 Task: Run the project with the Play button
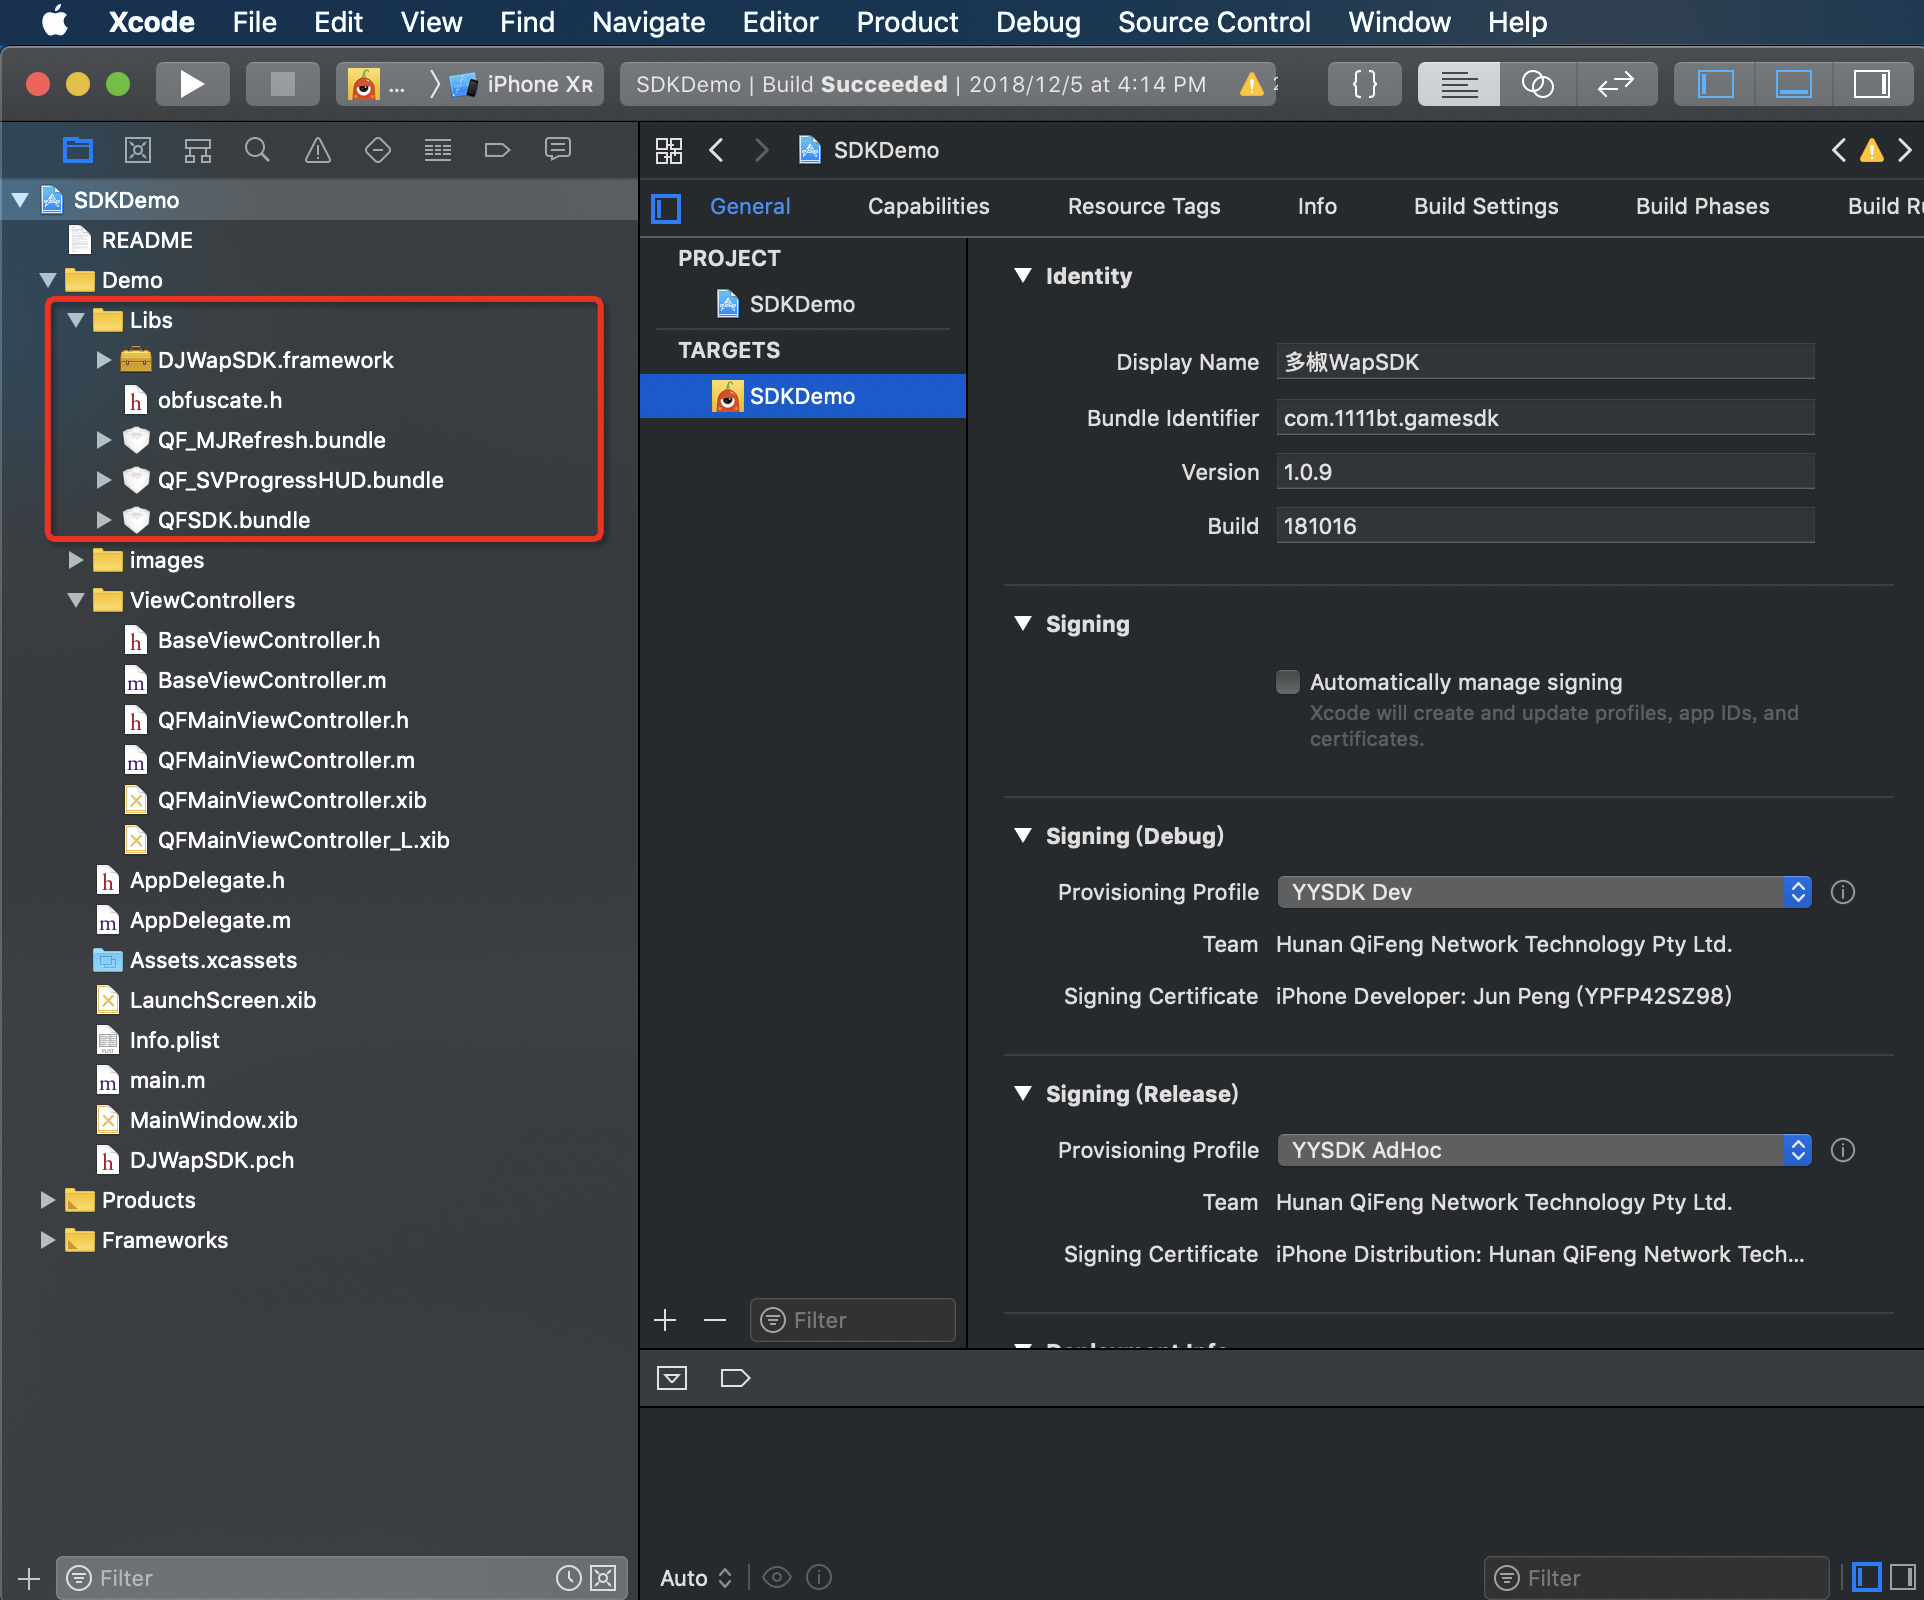click(x=192, y=84)
